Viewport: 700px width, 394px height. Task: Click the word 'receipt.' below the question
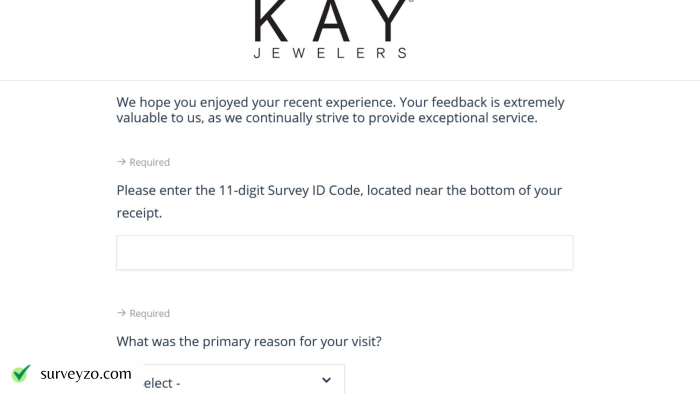coord(139,213)
